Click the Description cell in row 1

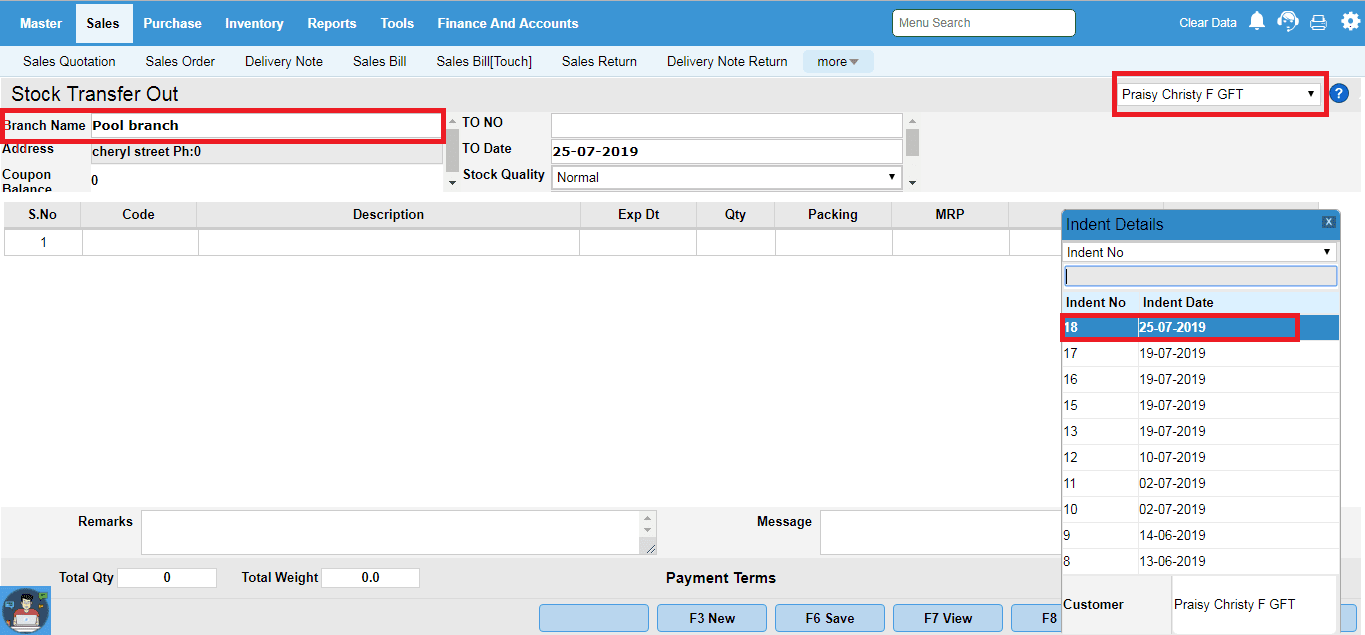tap(389, 242)
